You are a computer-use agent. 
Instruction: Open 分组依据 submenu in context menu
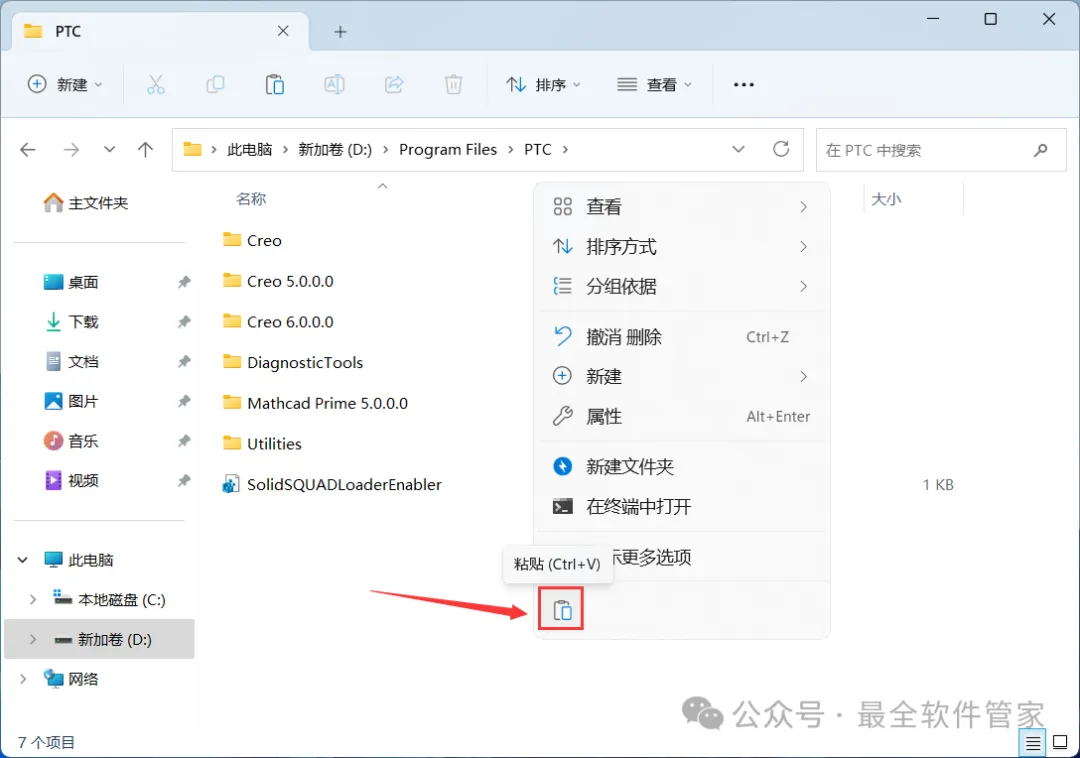pyautogui.click(x=681, y=286)
